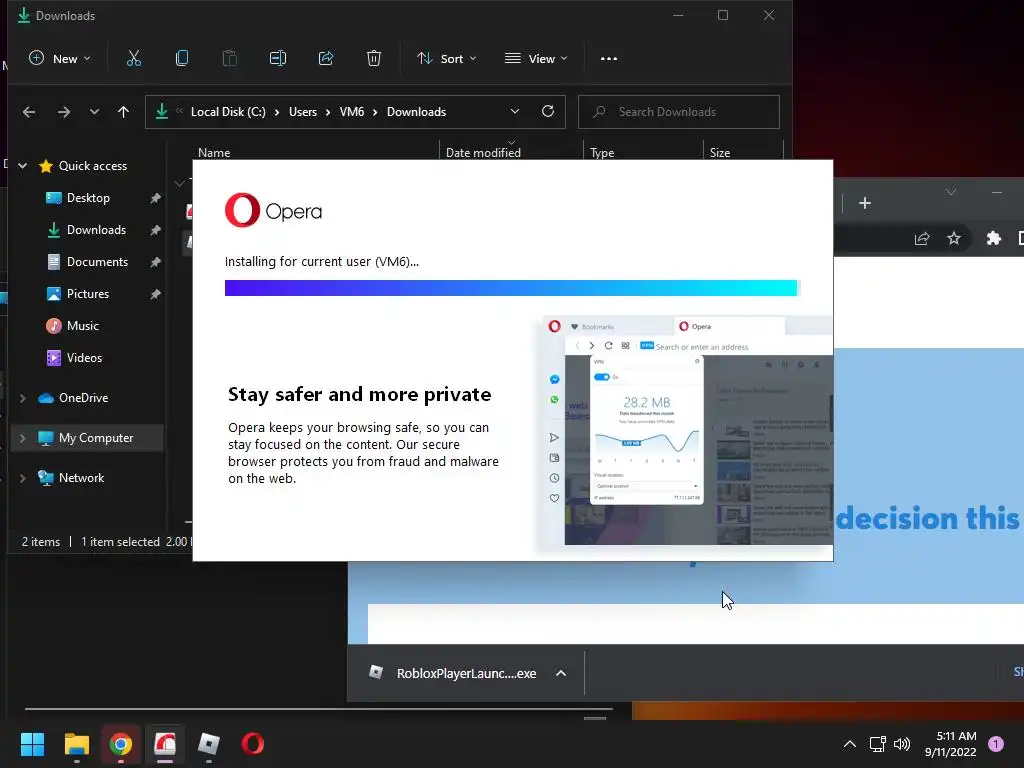Select Downloads in Quick access
The image size is (1024, 768).
96,230
